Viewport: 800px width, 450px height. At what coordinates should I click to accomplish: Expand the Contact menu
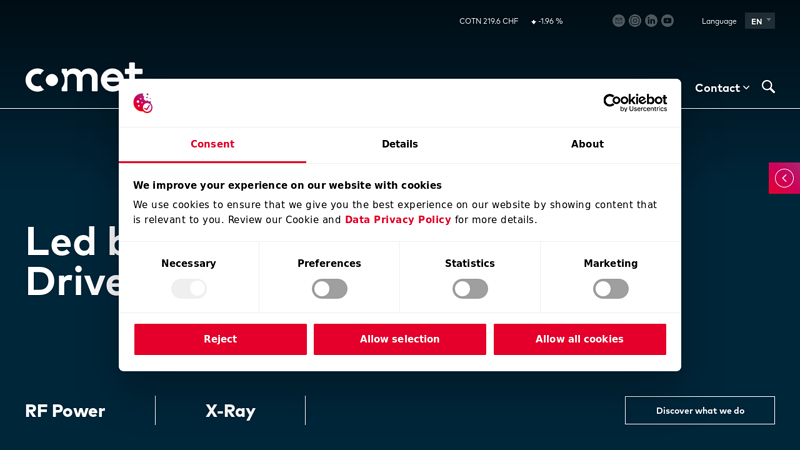722,88
